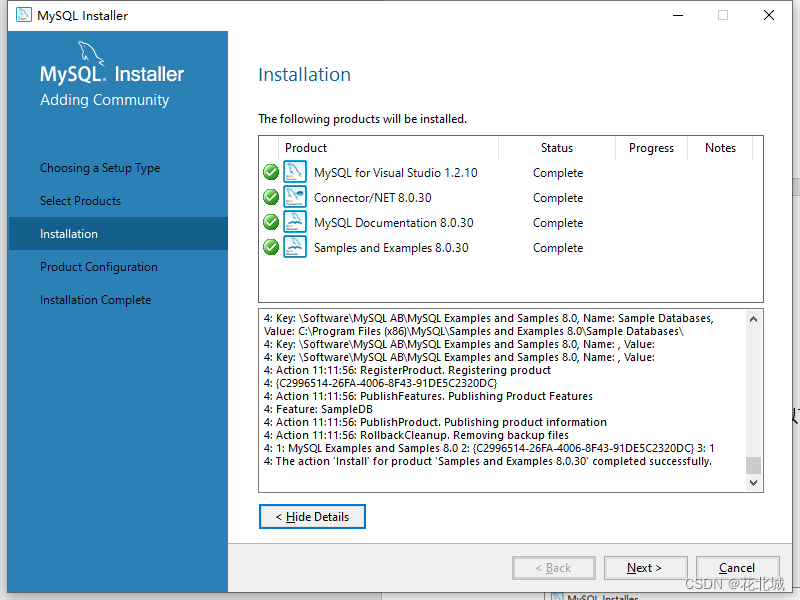Click the log scrollbar up arrow

coord(754,319)
